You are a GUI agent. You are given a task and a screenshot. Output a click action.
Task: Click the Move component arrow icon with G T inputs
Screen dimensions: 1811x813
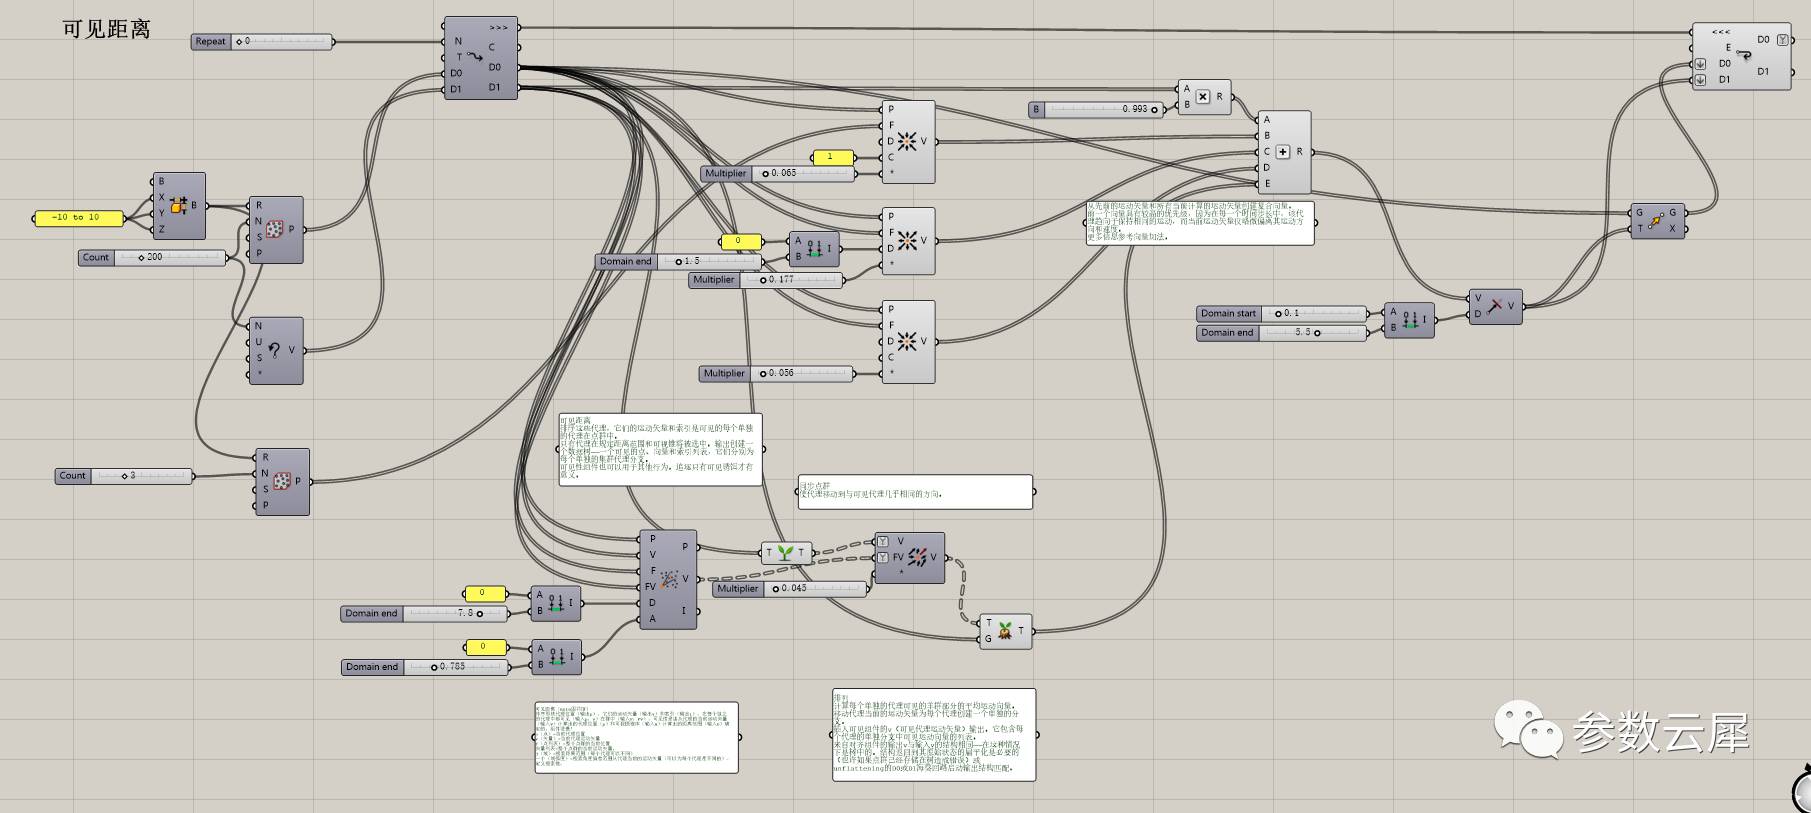1656,220
